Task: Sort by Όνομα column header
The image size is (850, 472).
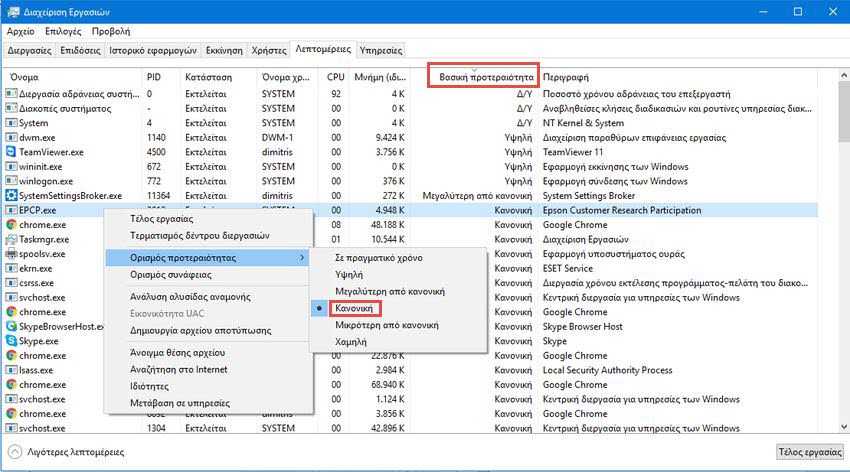Action: [x=24, y=77]
